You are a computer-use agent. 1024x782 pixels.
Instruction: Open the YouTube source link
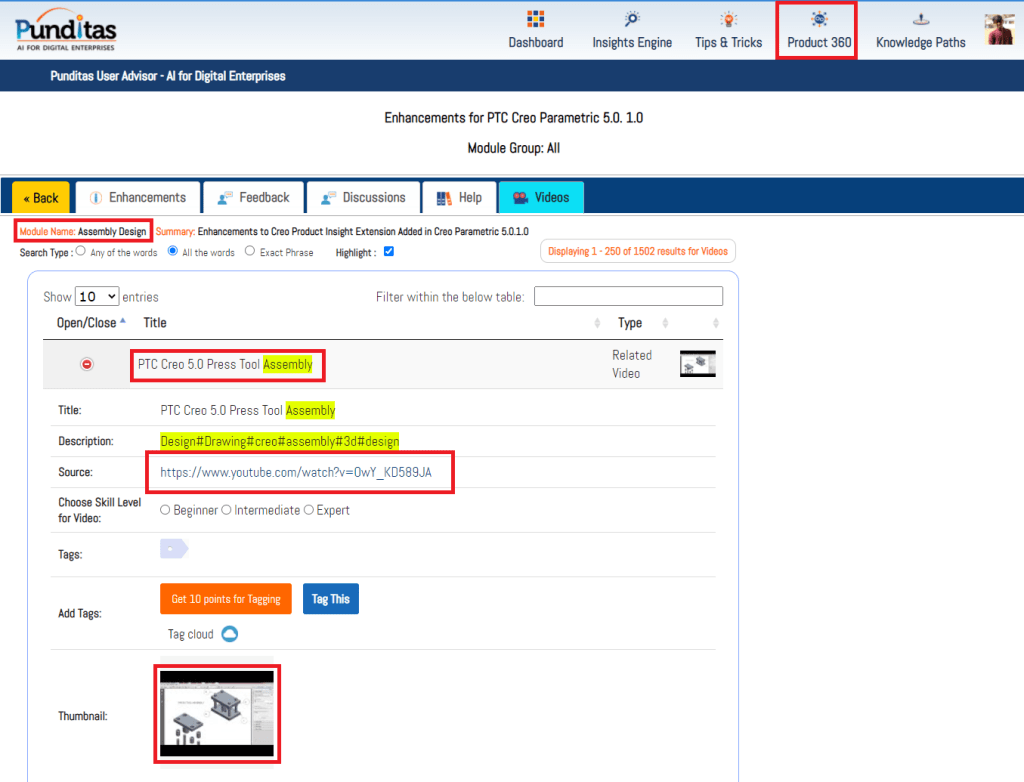pos(296,472)
